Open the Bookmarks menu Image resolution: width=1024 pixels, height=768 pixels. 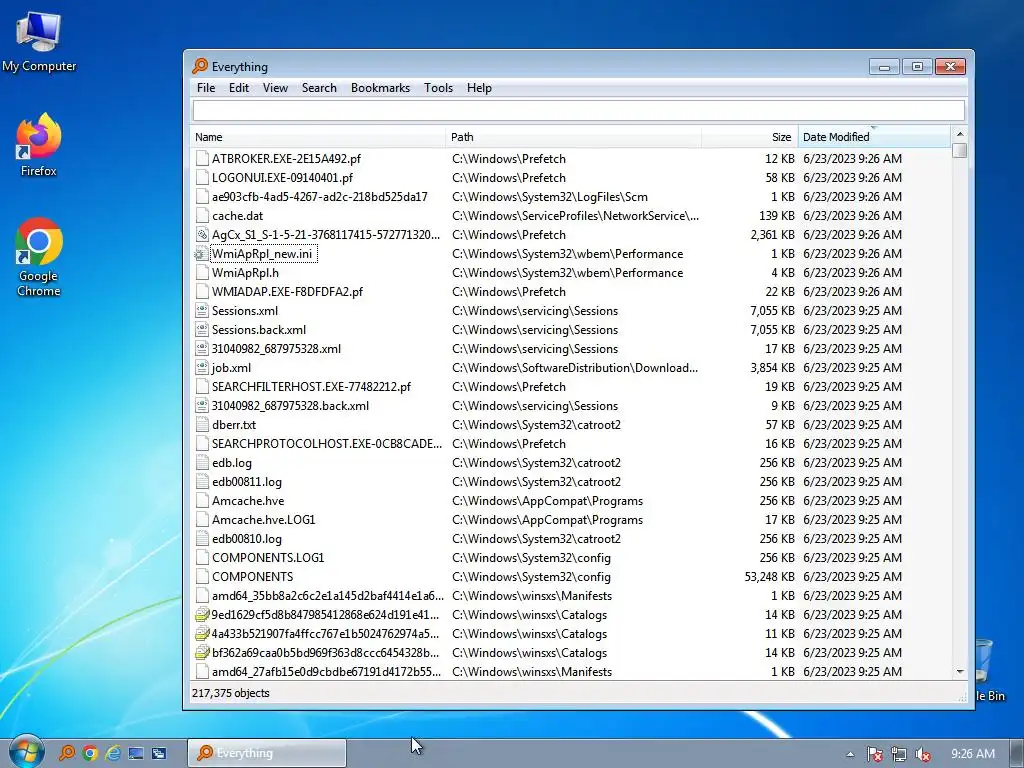point(380,88)
